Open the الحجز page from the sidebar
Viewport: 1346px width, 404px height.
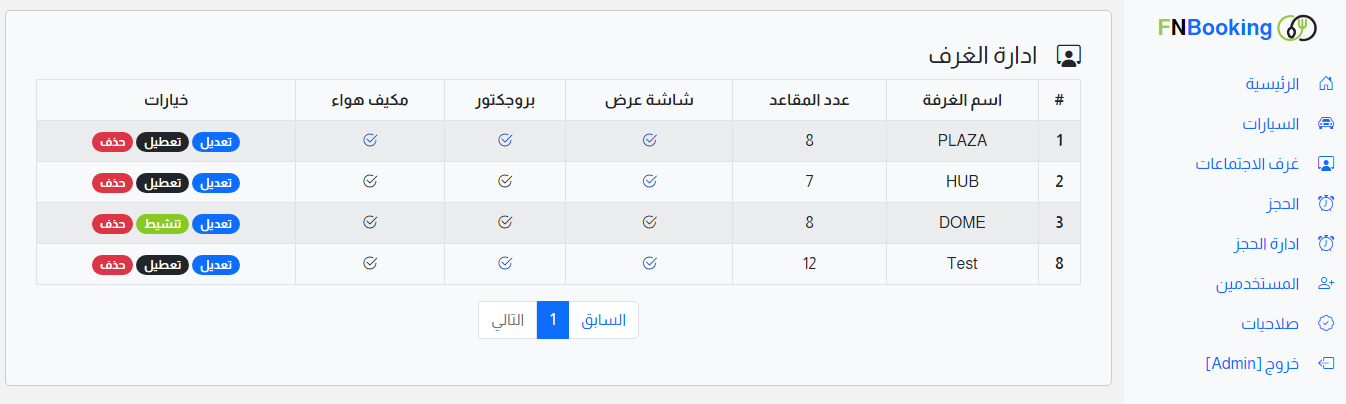(1283, 204)
